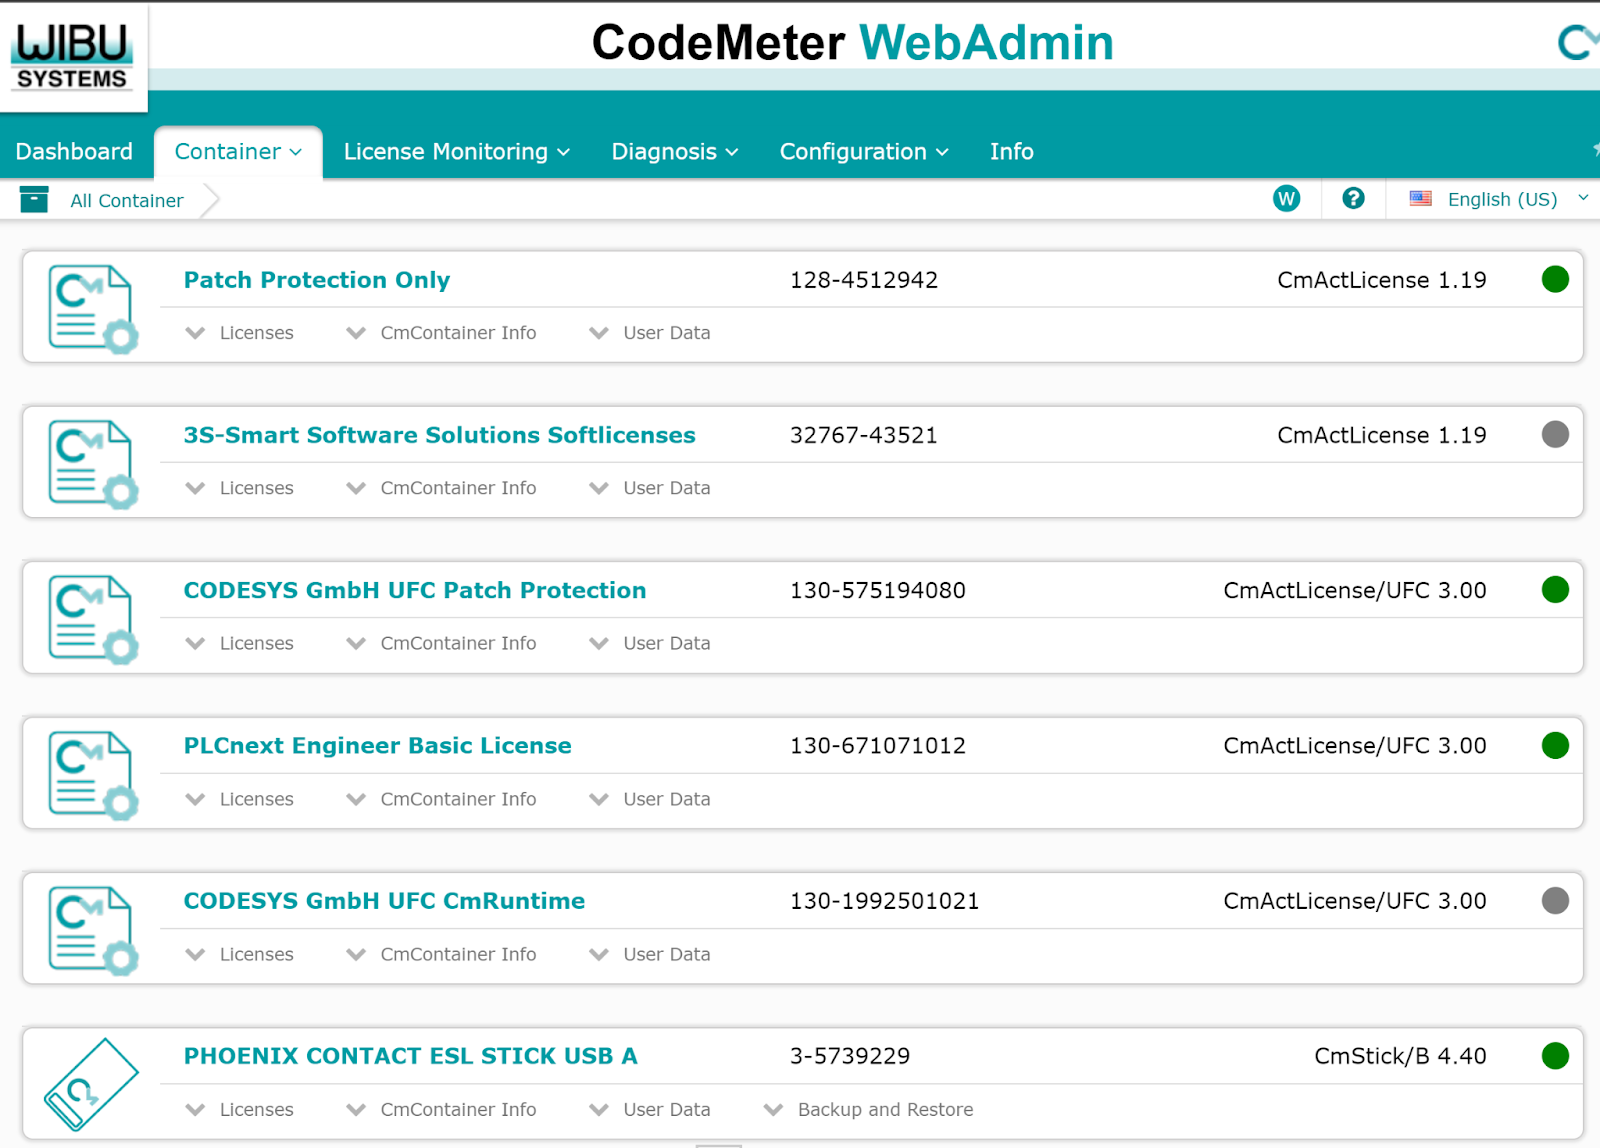The image size is (1600, 1148).
Task: Open the Diagnosis menu
Action: point(675,151)
